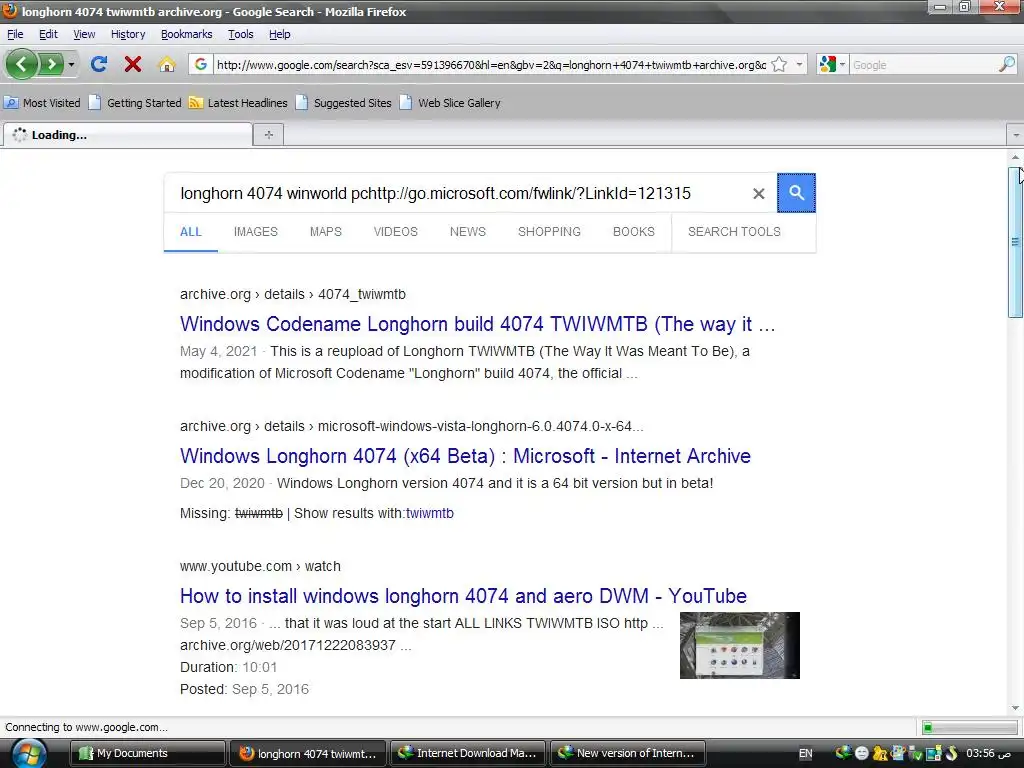The height and width of the screenshot is (768, 1024).
Task: Open the File menu
Action: [x=15, y=34]
